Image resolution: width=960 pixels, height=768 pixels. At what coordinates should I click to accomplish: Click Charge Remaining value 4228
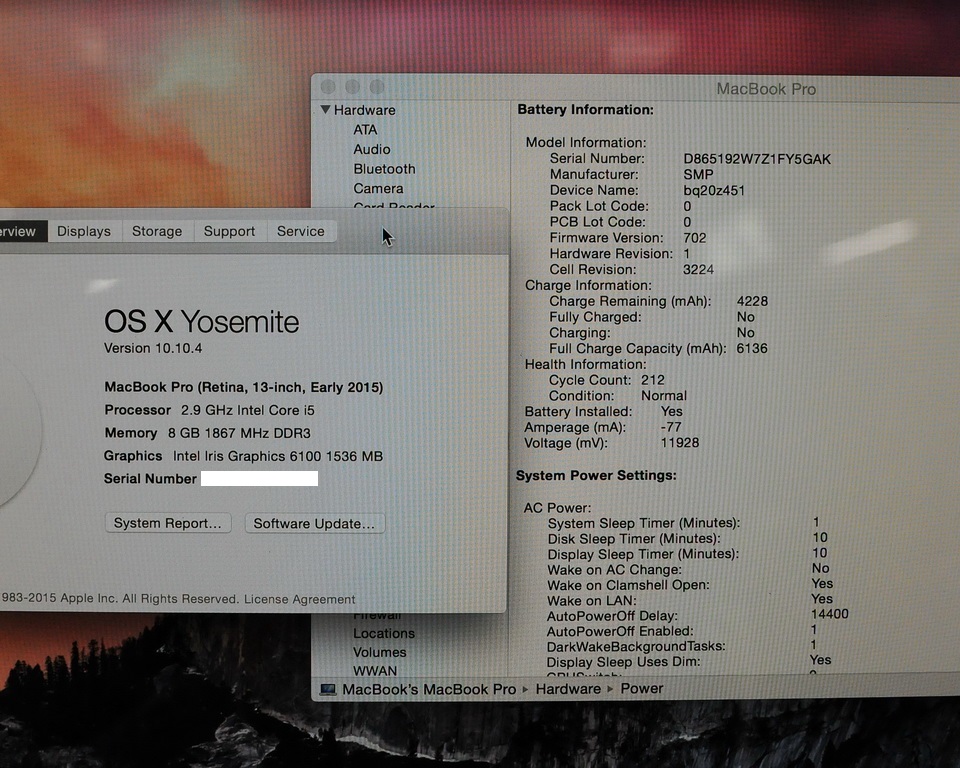click(752, 301)
